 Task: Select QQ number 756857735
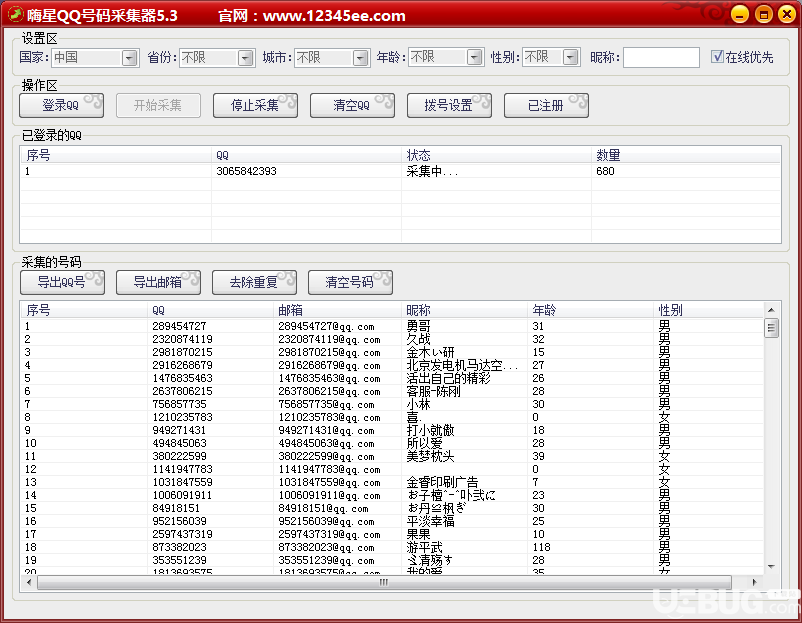tap(179, 404)
